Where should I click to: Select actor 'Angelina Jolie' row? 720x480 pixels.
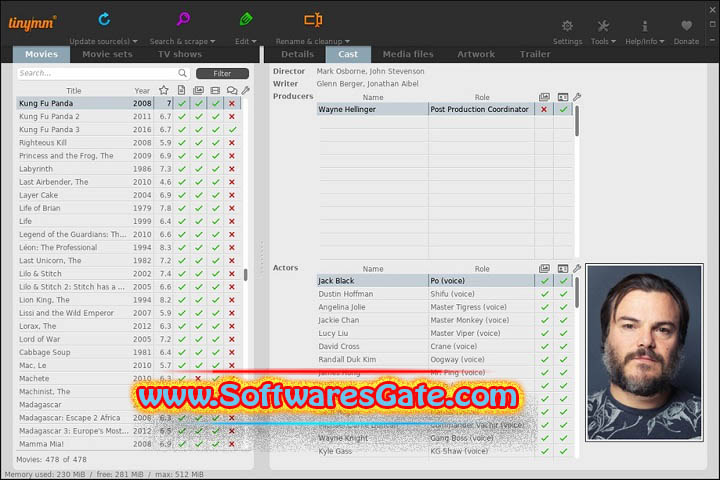[444, 307]
